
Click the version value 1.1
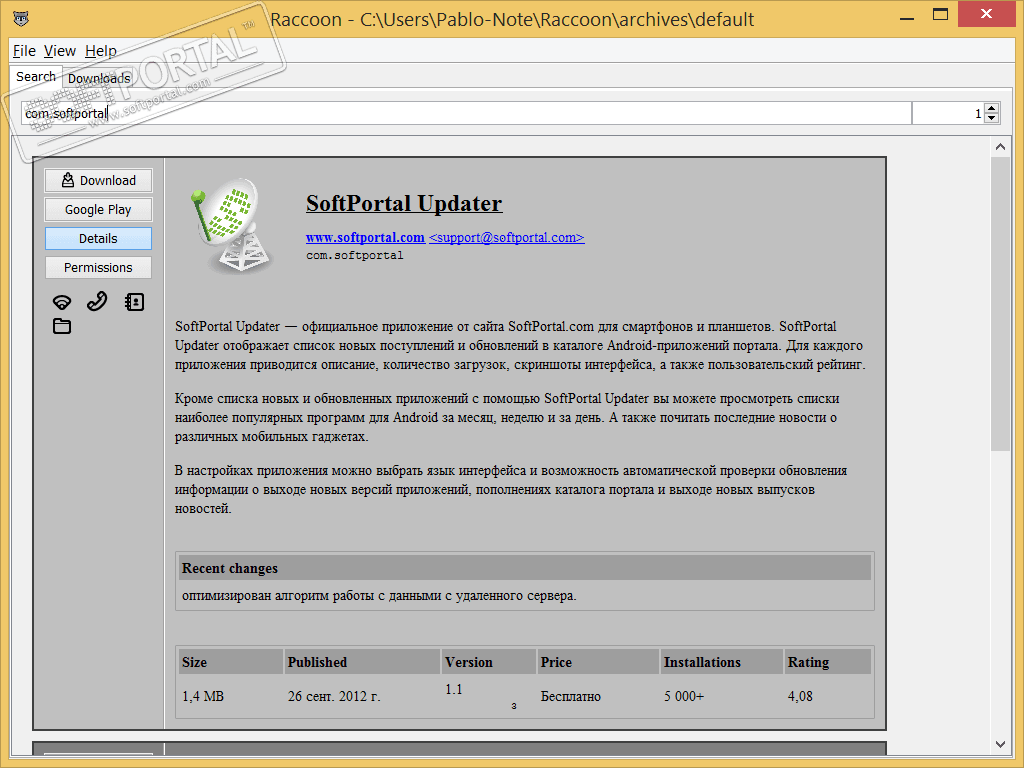454,690
